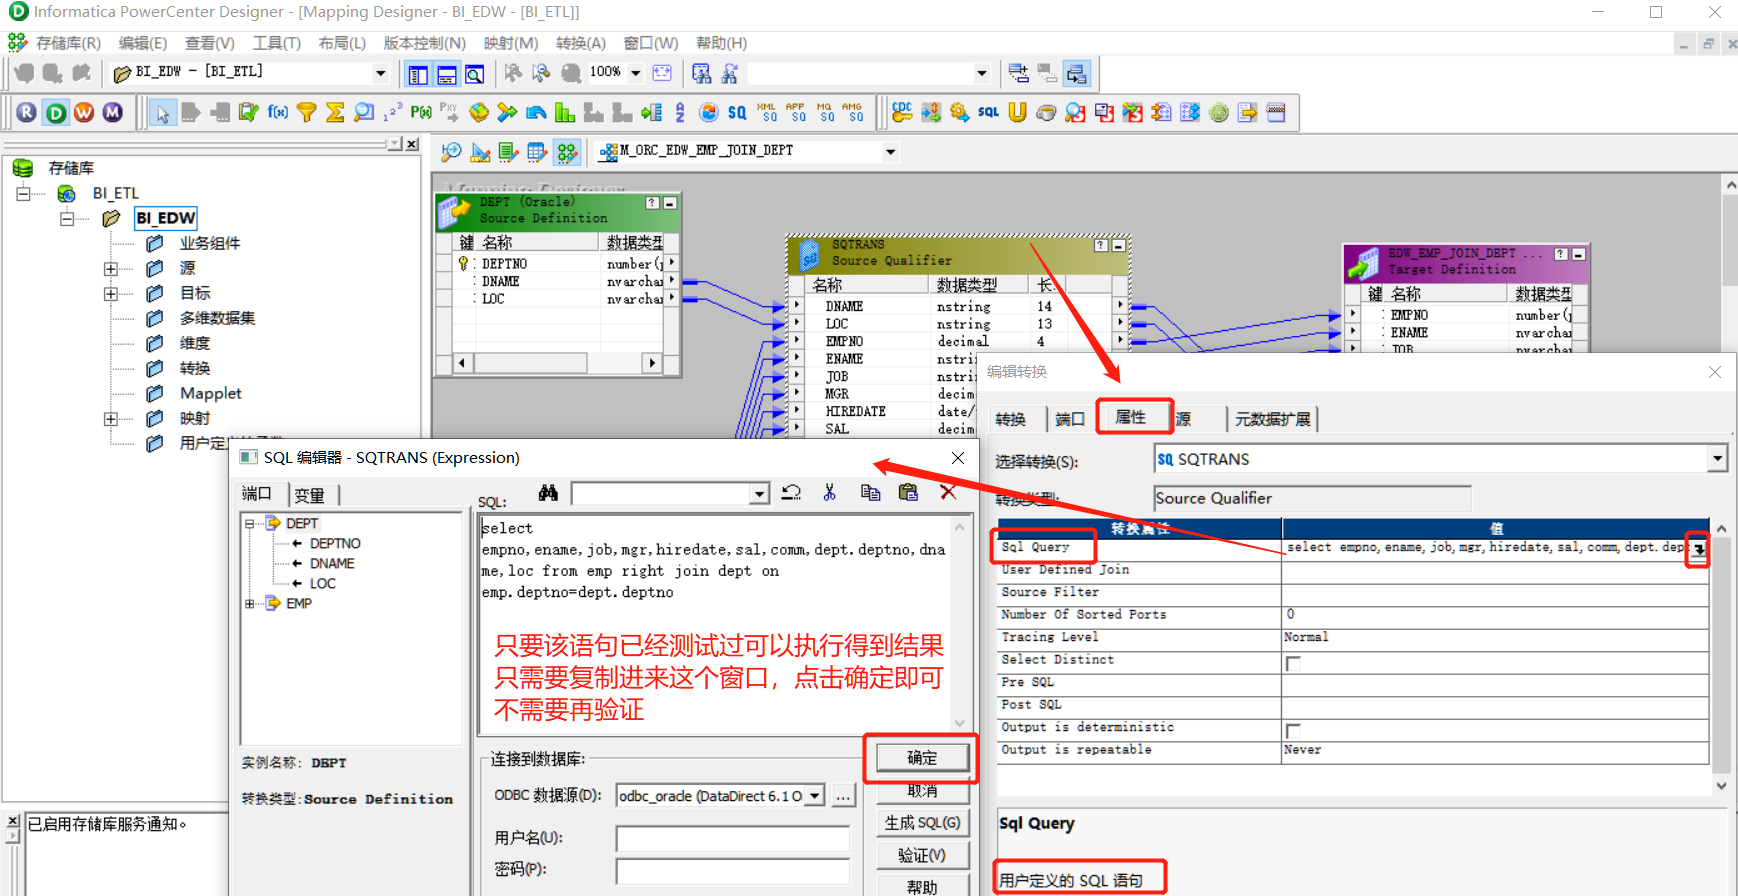Screen dimensions: 1738x896
Task: Select the Lookup transformation magnifier icon
Action: point(364,113)
